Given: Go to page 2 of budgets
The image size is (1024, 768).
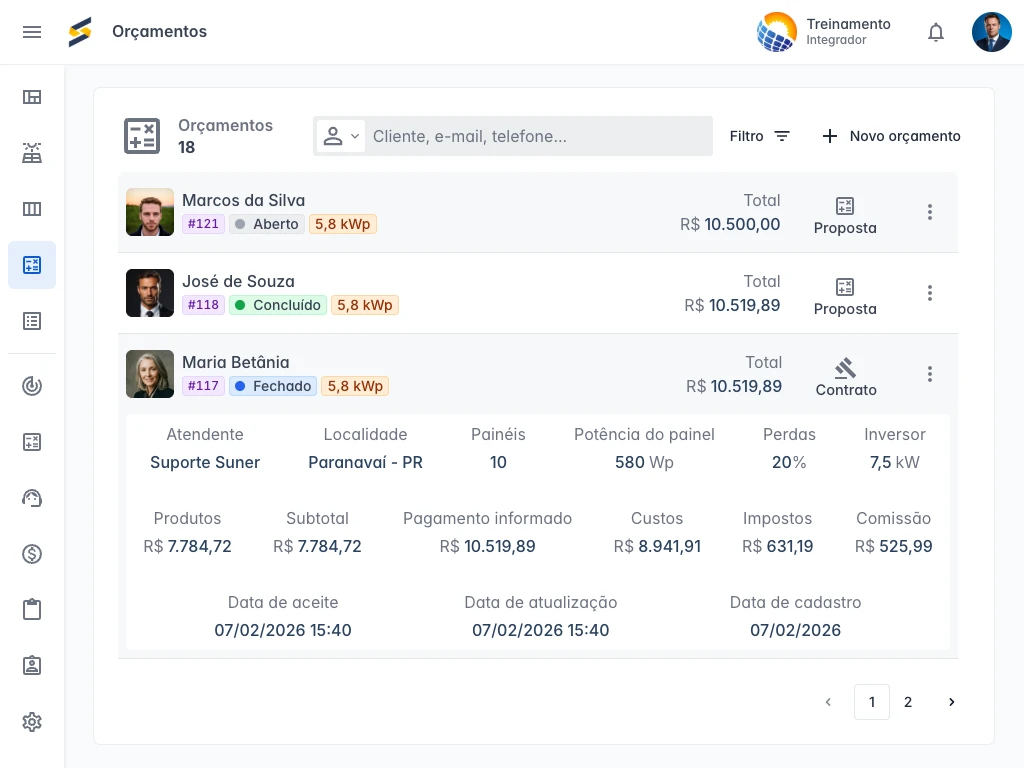Looking at the screenshot, I should coord(908,702).
